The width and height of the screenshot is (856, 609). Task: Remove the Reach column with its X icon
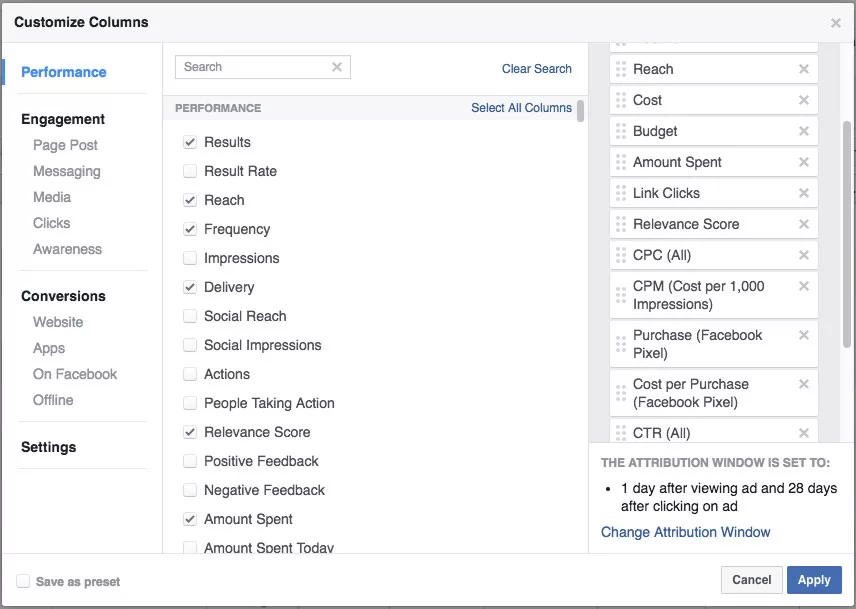[x=803, y=69]
